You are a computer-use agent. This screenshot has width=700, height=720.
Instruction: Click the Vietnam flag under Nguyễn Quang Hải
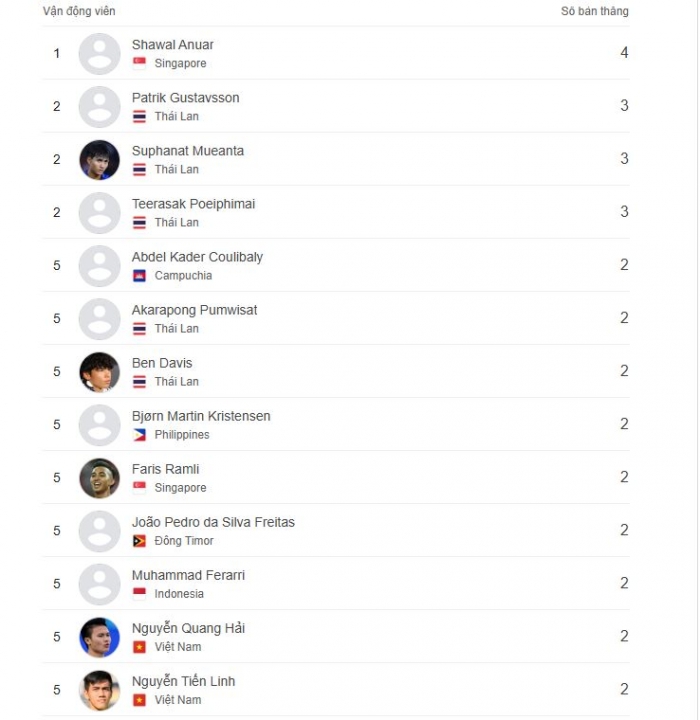pyautogui.click(x=139, y=646)
